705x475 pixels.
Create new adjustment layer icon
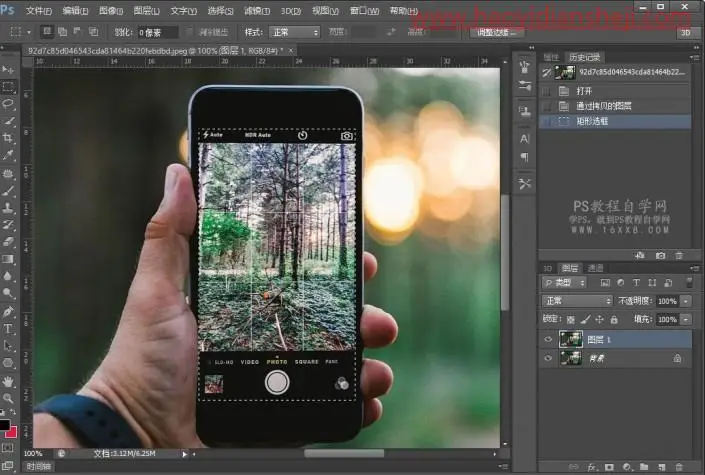point(627,467)
